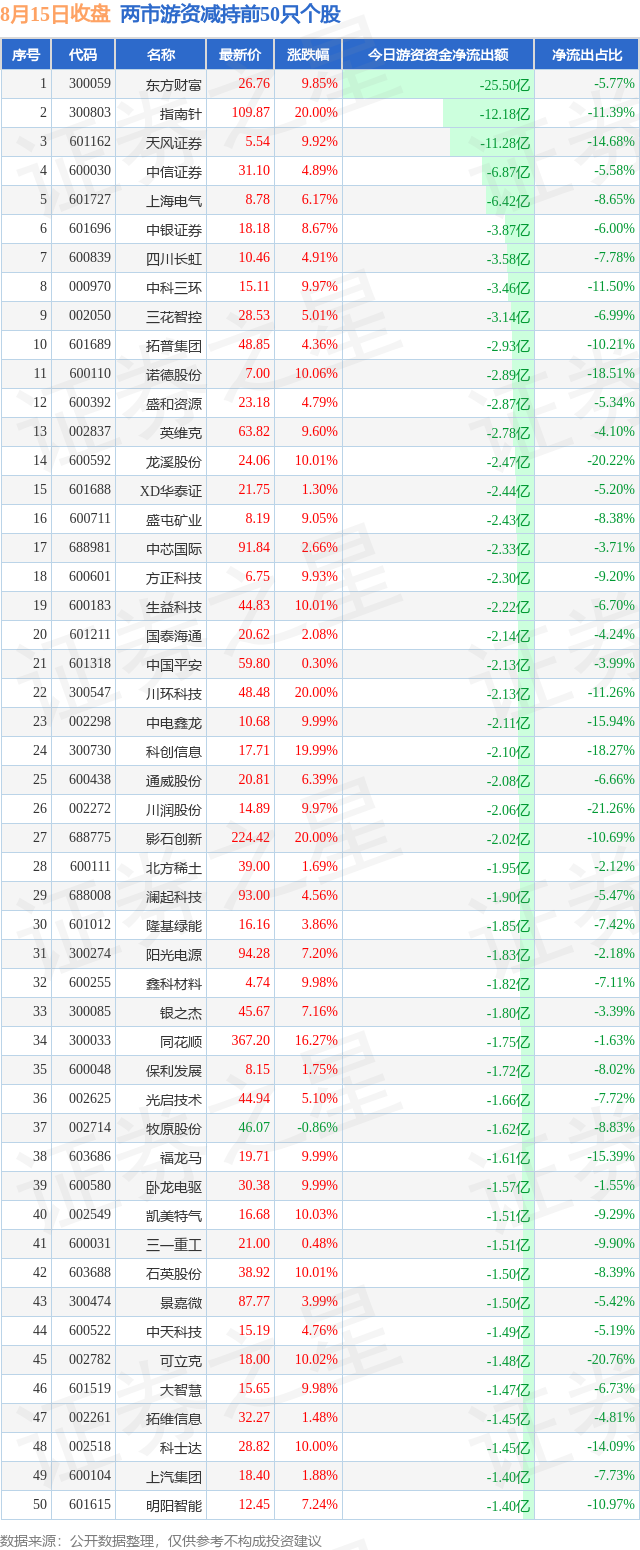Screen dimensions: 640x1550
Task: Select the 上汽集团 stock name
Action: tap(174, 1476)
